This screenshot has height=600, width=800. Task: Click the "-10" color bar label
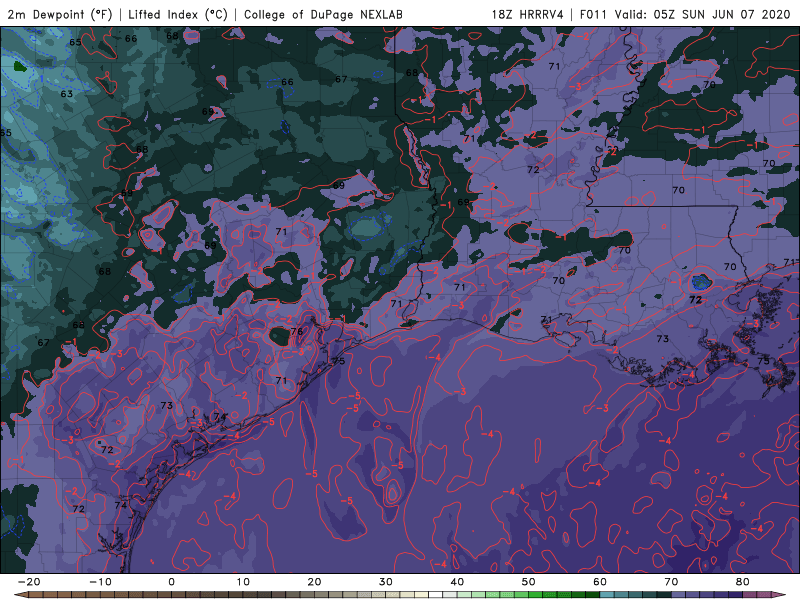tap(100, 582)
